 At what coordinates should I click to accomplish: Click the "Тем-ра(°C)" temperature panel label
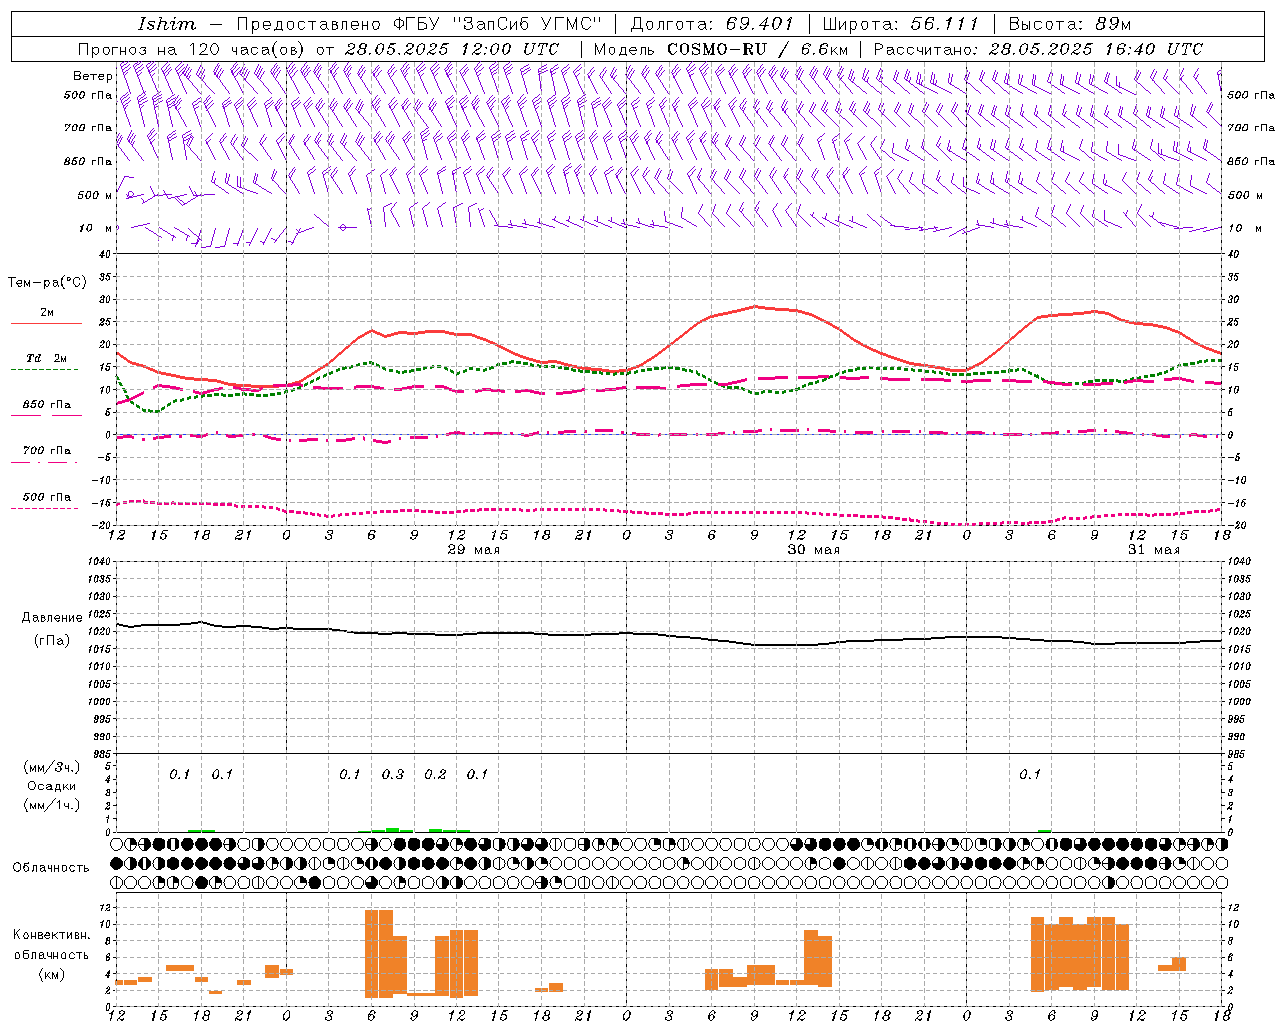(47, 283)
